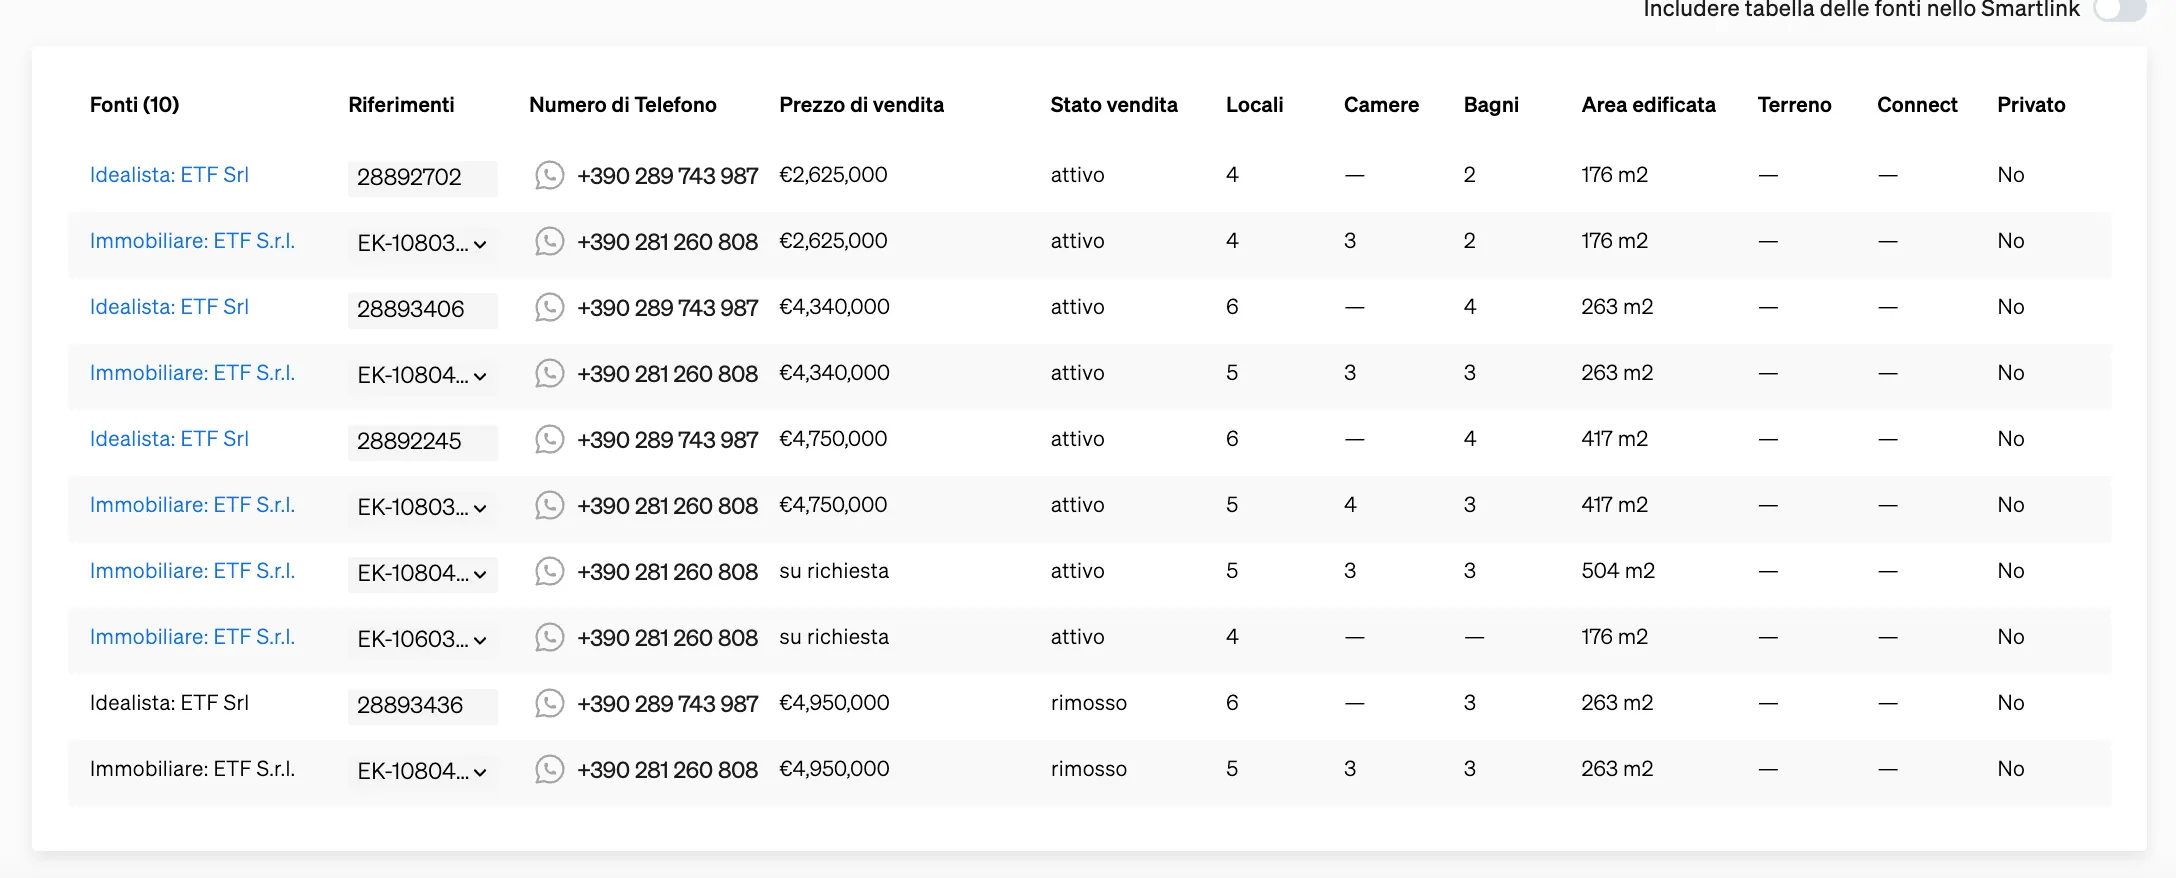Click the 'Locali' column header

(x=1254, y=105)
